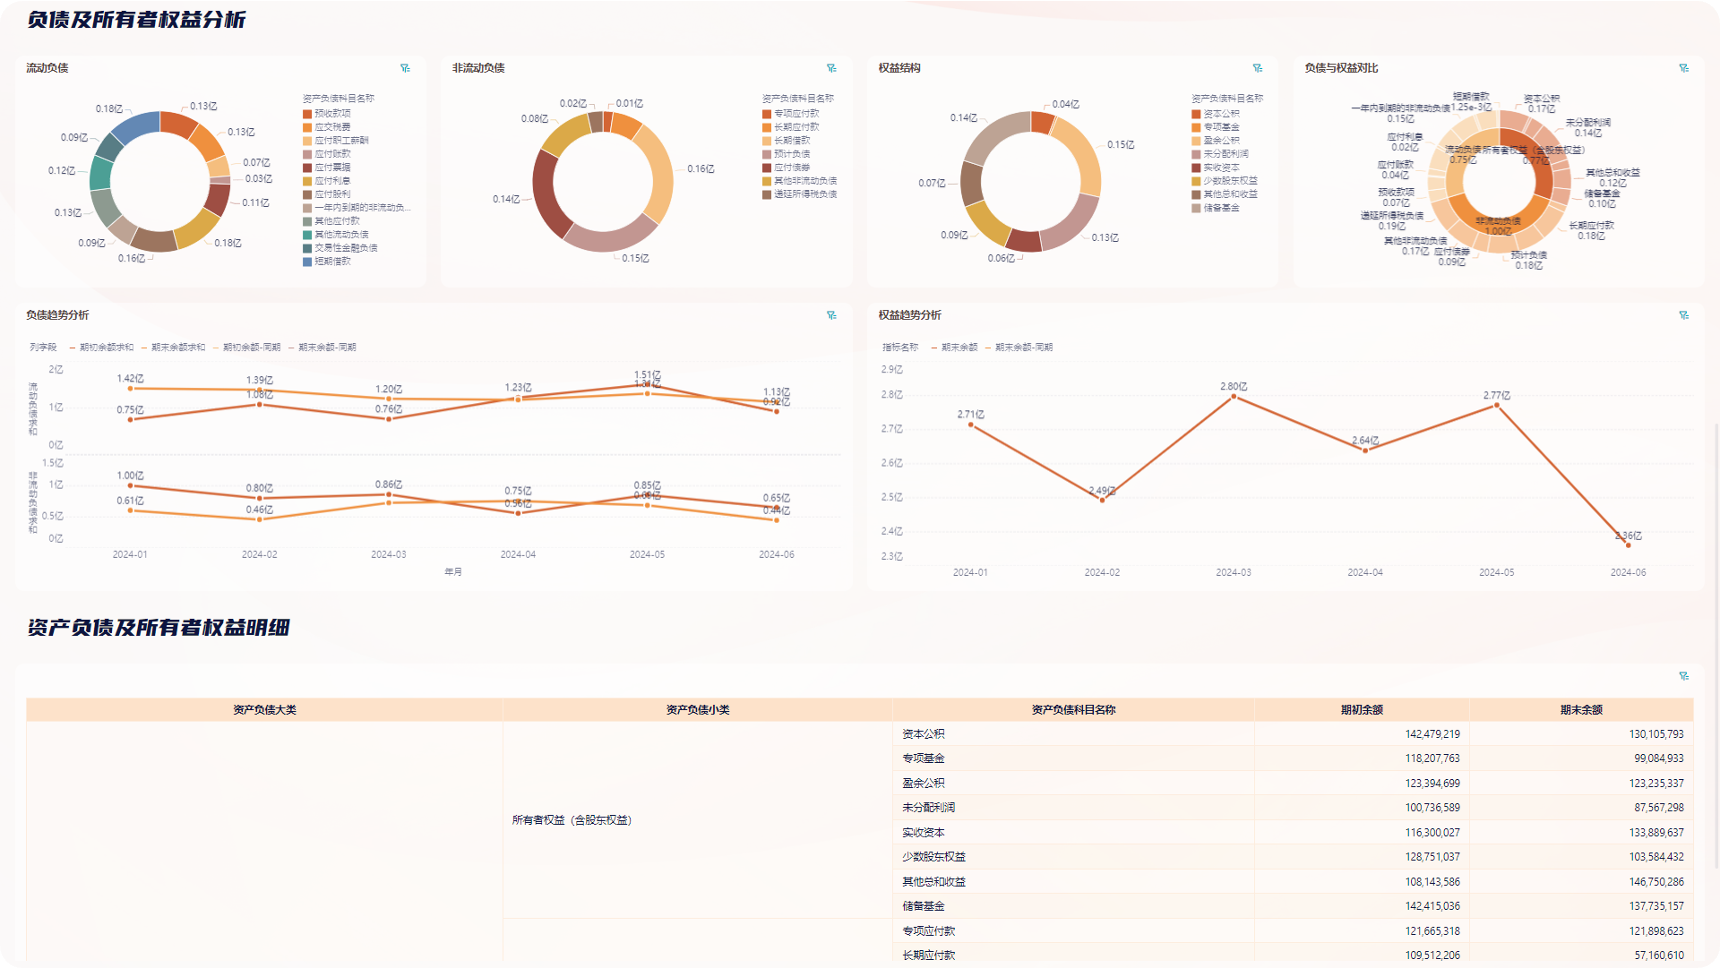This screenshot has width=1720, height=968.
Task: Click the 资产负债科目名称 column header
Action: 1072,710
